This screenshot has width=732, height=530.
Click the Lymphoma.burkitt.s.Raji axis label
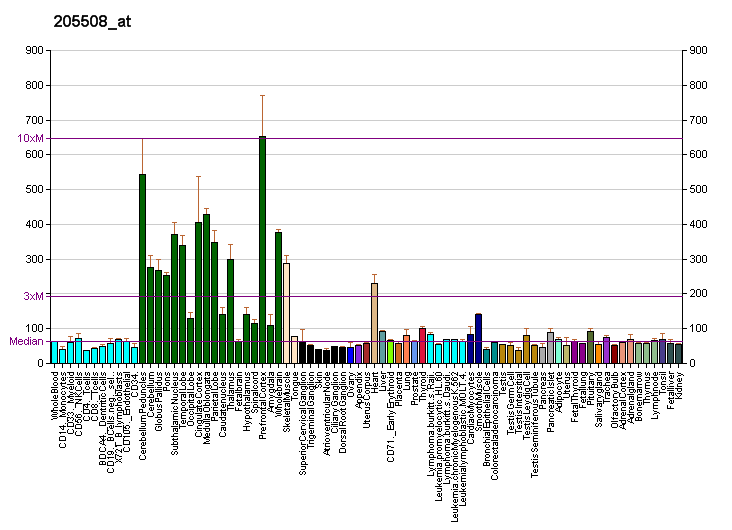[x=430, y=424]
